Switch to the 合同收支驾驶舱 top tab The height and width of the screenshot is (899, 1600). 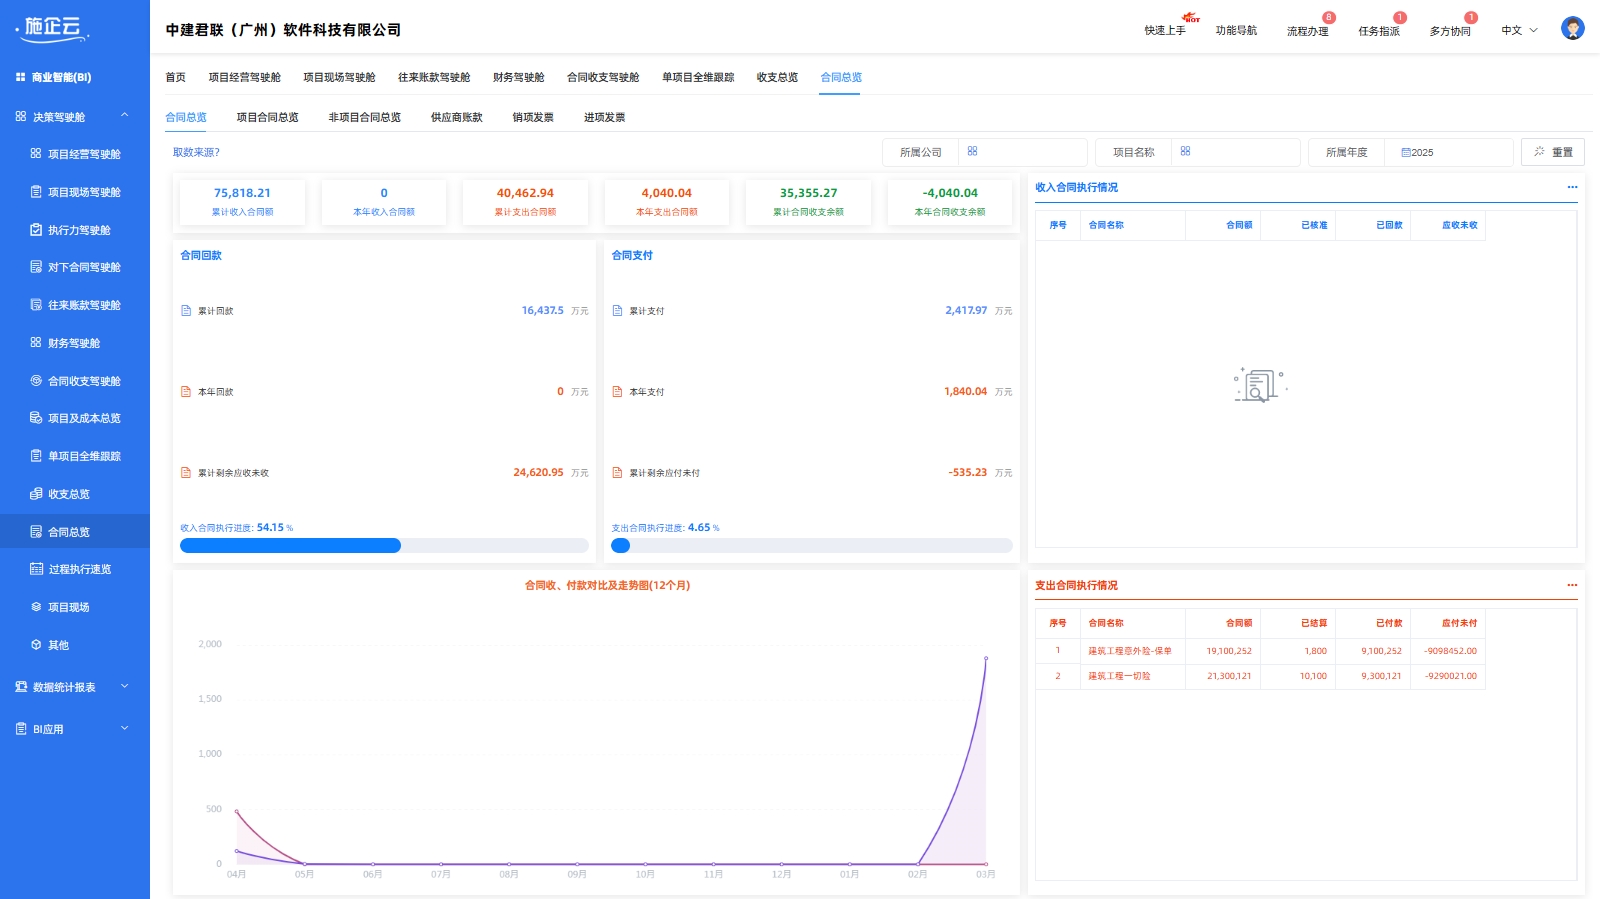[603, 77]
